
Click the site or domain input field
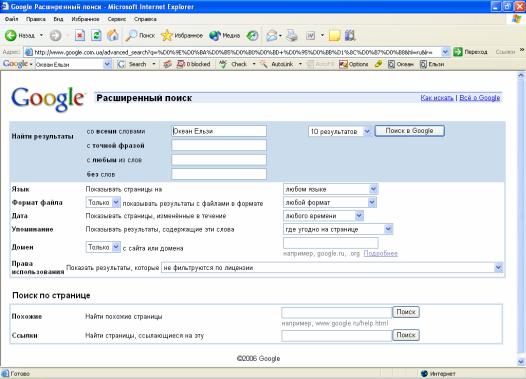(331, 243)
